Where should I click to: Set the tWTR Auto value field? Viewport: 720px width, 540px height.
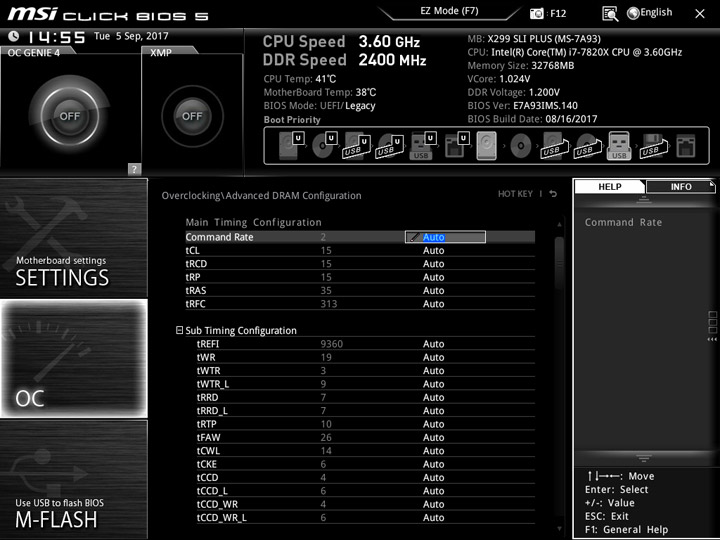point(433,371)
